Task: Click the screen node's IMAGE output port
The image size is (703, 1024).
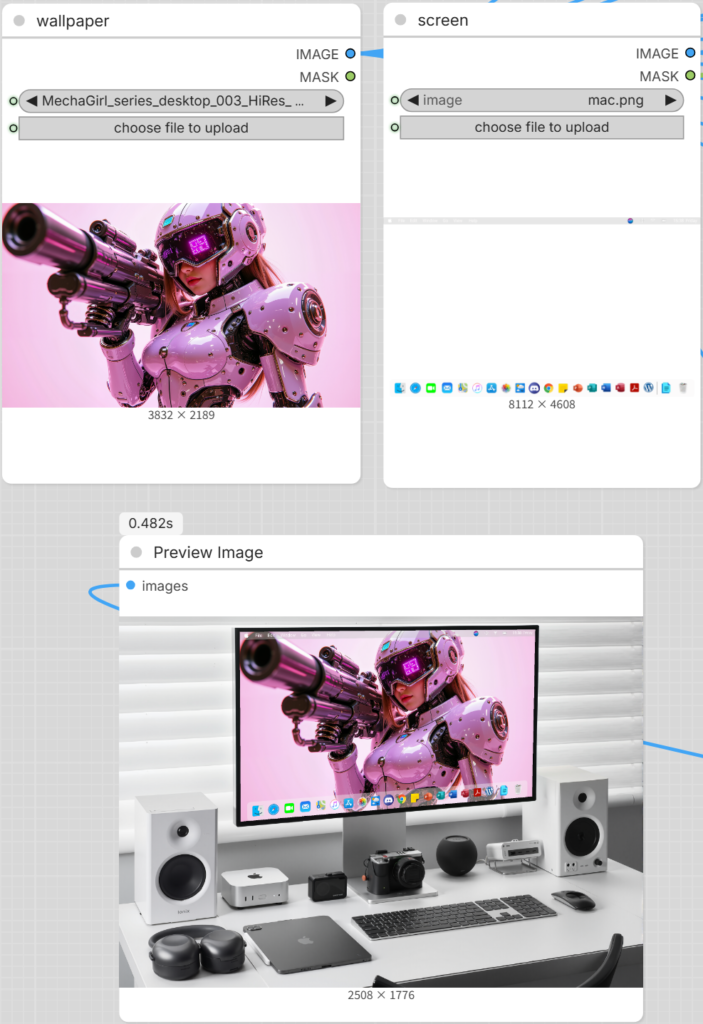Action: [x=690, y=53]
